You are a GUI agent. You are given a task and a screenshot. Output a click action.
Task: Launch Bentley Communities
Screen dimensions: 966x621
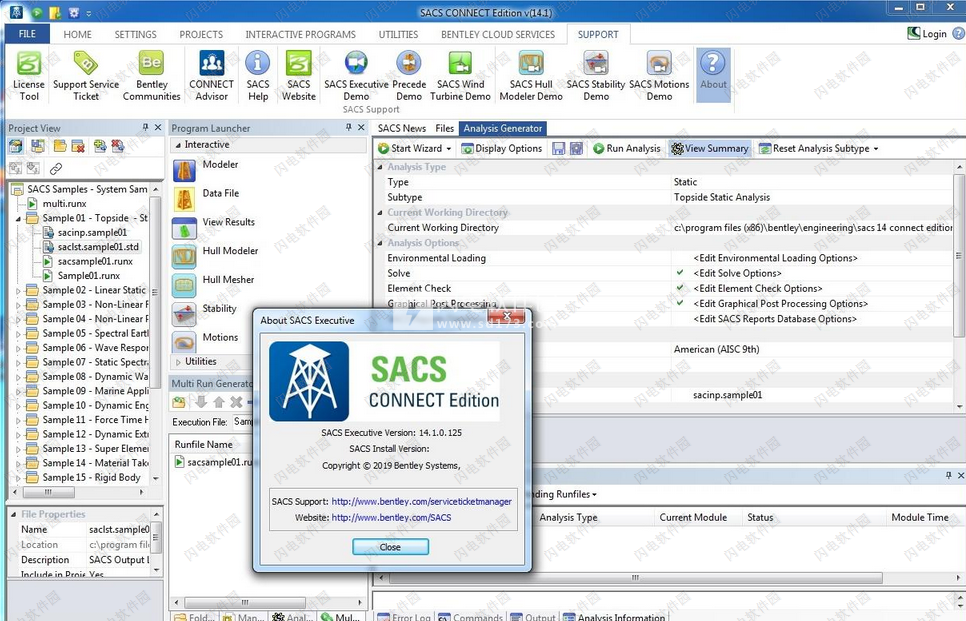click(151, 76)
